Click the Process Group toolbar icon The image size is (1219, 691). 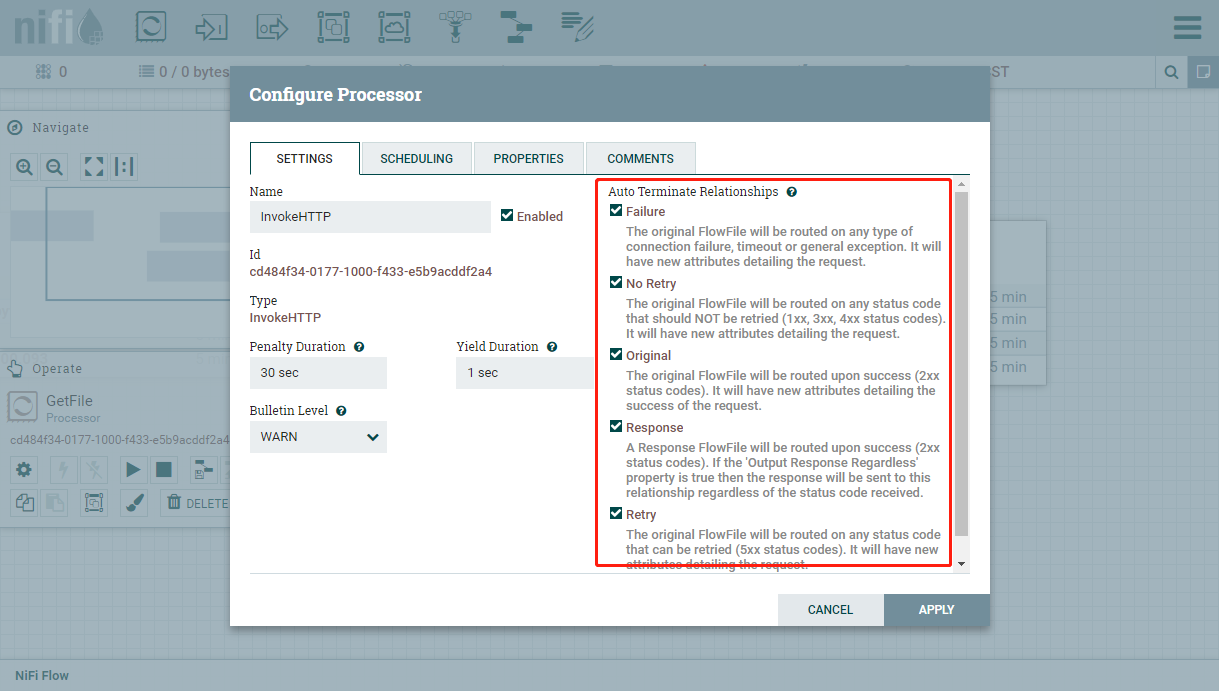333,27
